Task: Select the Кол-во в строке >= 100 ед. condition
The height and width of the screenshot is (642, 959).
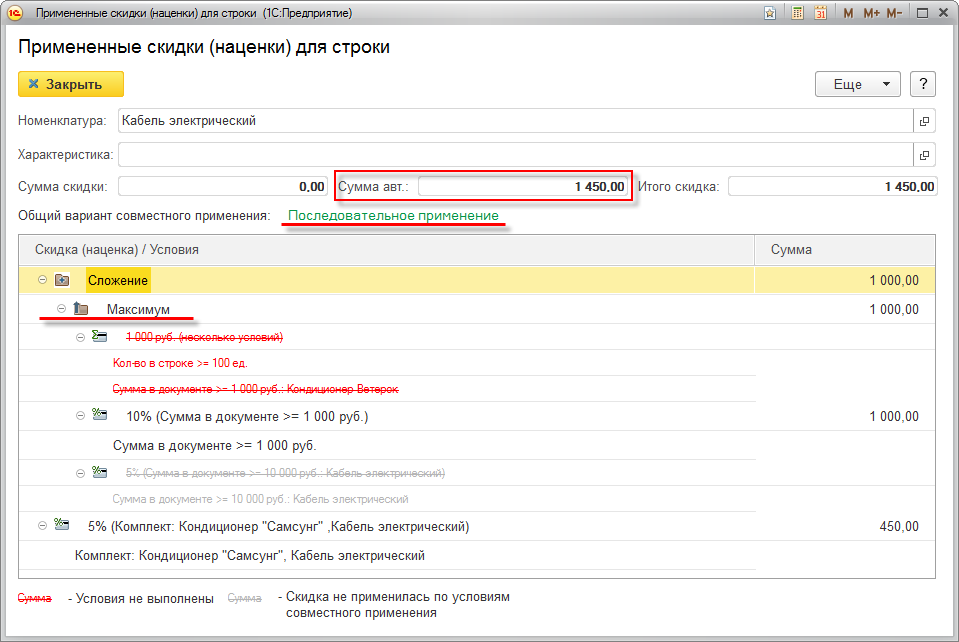Action: pos(180,363)
